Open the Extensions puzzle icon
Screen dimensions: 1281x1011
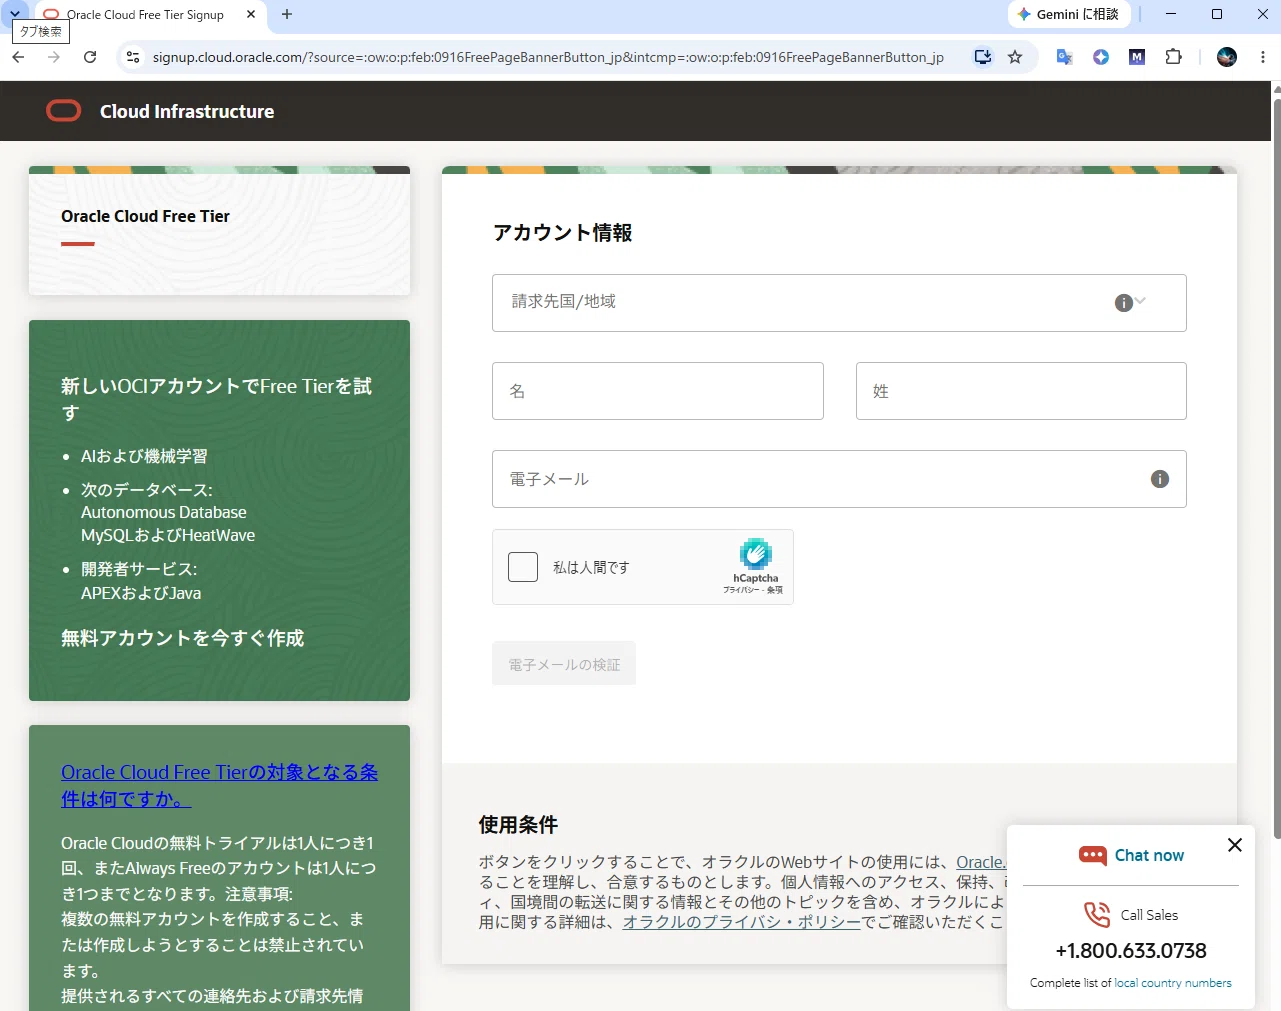point(1174,57)
